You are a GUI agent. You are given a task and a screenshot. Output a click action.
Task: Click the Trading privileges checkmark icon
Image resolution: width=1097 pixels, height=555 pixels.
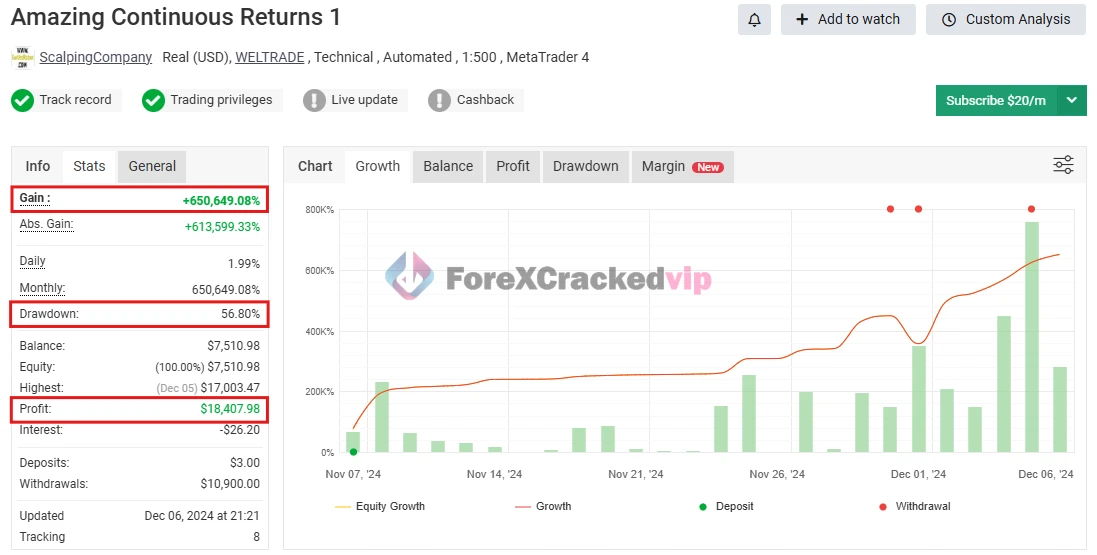click(x=153, y=100)
